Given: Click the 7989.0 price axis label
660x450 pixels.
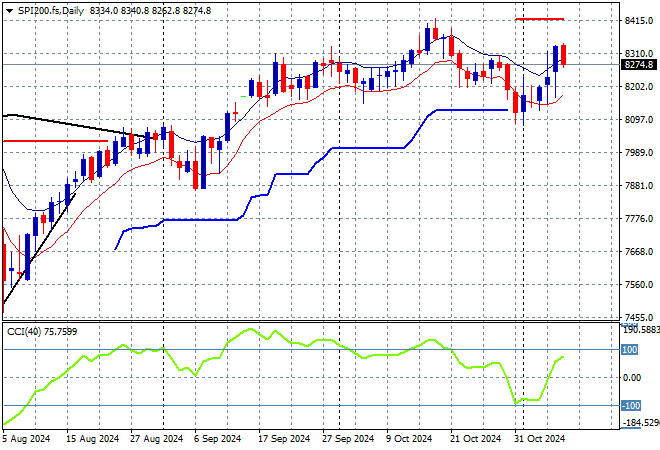Looking at the screenshot, I should click(x=639, y=152).
